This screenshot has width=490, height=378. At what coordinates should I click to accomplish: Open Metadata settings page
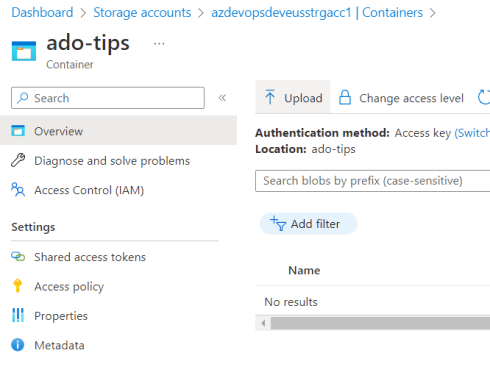pos(59,345)
